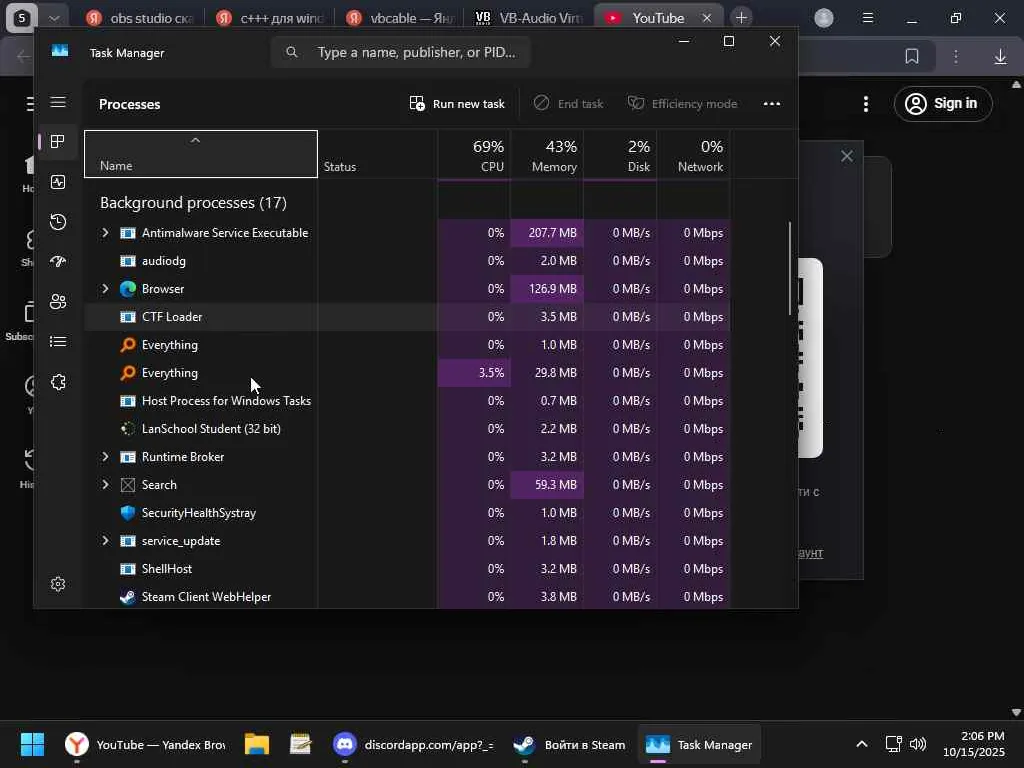
Task: Sort by Status column header
Action: point(377,154)
